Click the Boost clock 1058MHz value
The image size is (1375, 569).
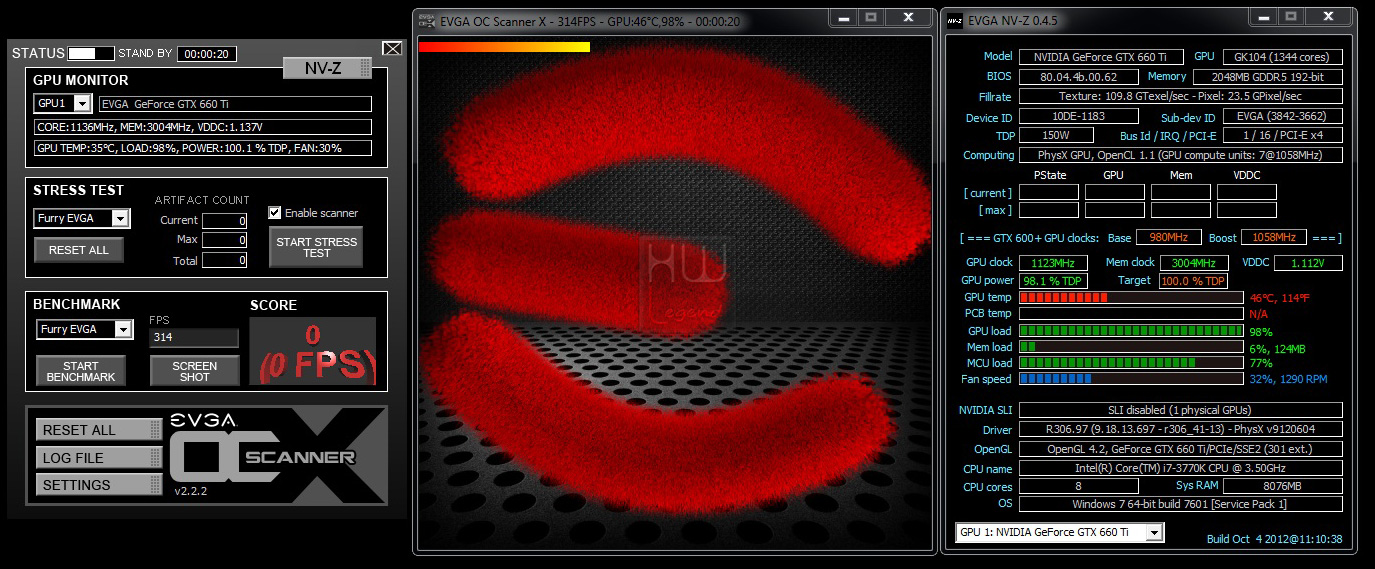tap(1274, 238)
